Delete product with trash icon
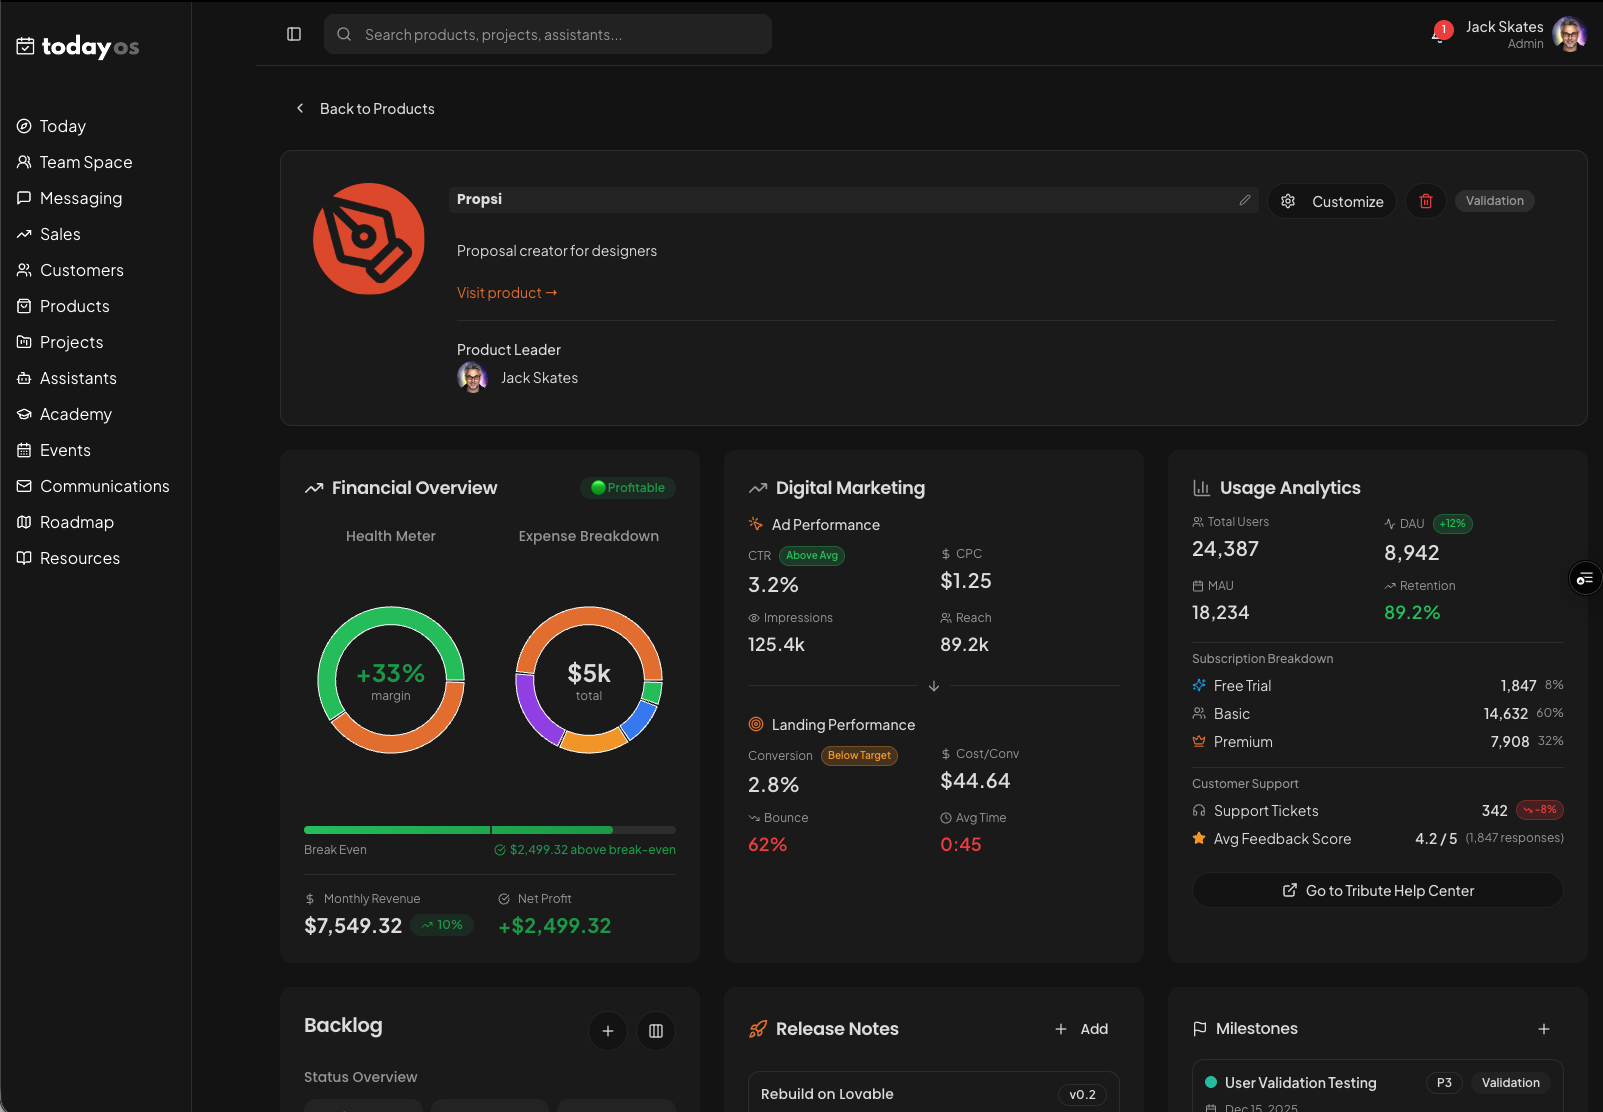This screenshot has width=1603, height=1112. click(1426, 201)
